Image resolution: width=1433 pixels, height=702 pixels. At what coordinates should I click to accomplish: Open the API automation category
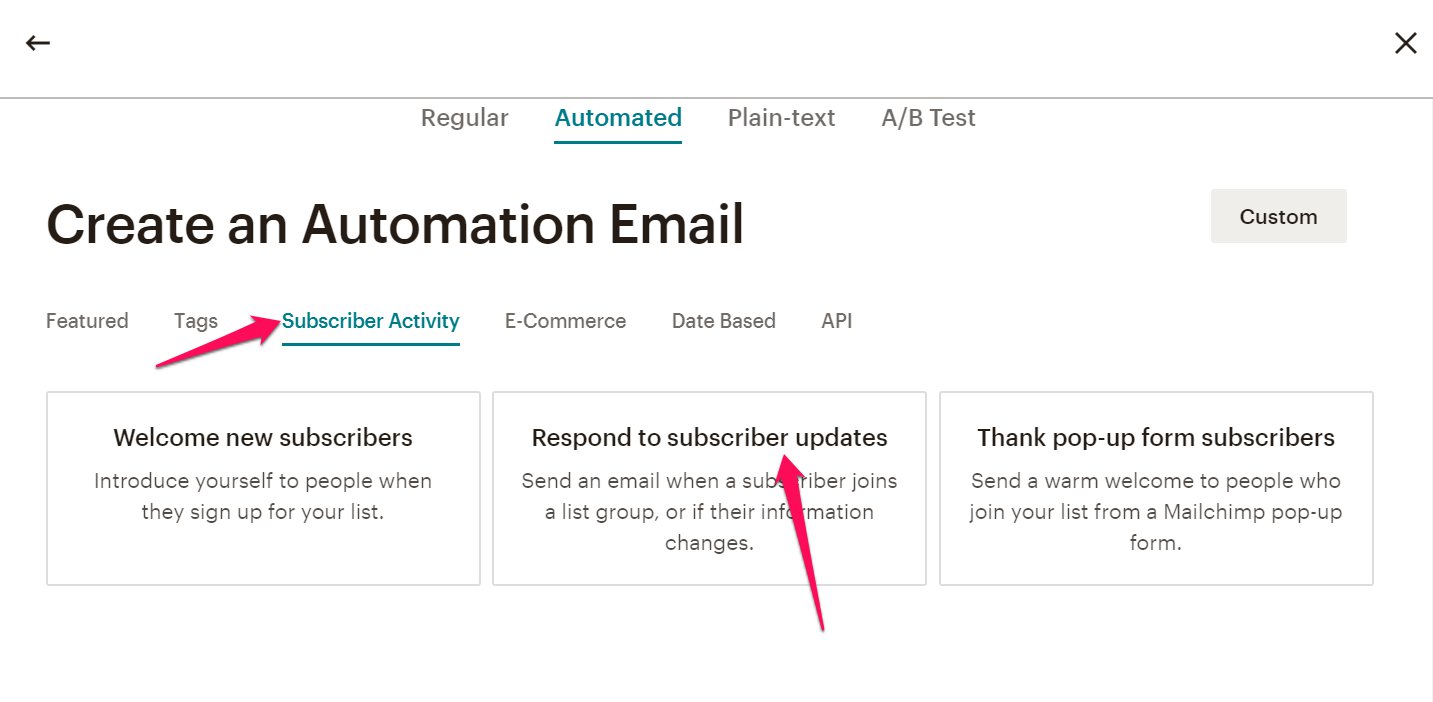click(x=837, y=321)
